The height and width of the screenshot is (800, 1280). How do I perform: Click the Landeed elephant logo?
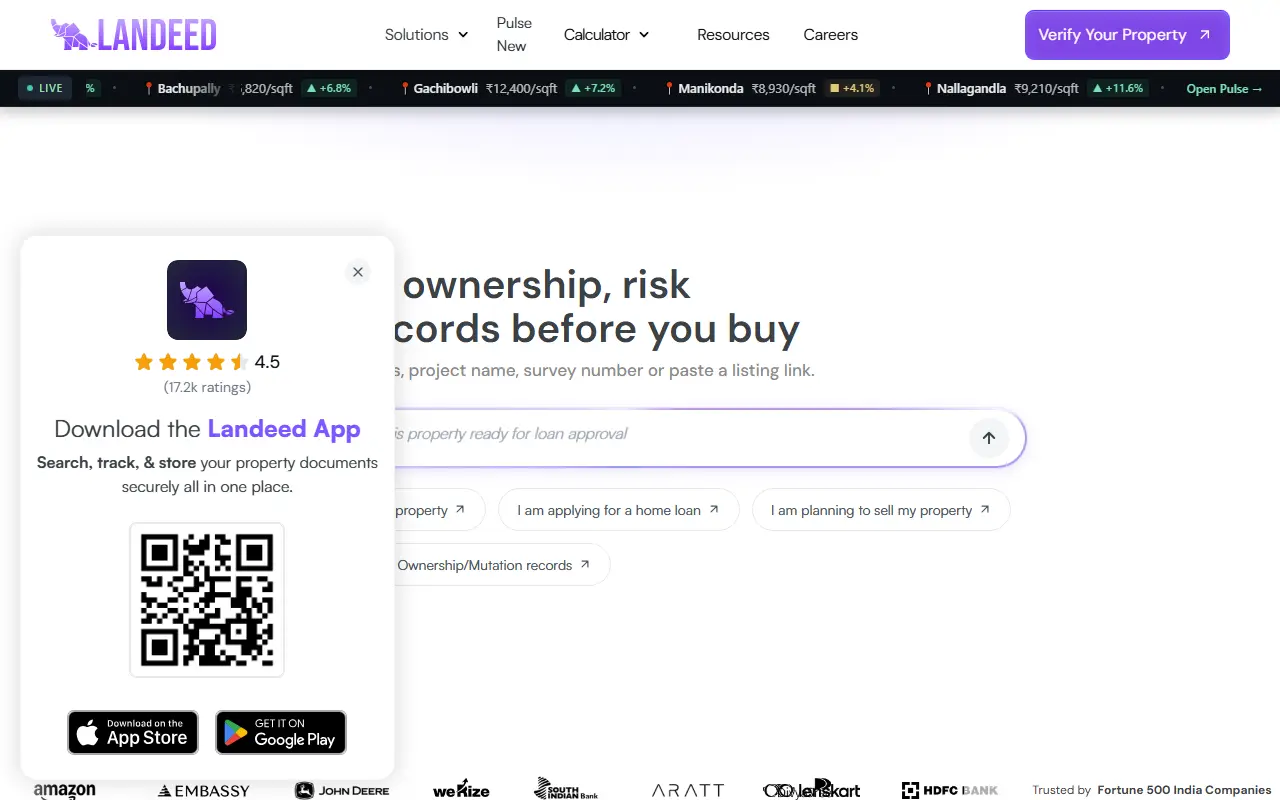point(133,35)
